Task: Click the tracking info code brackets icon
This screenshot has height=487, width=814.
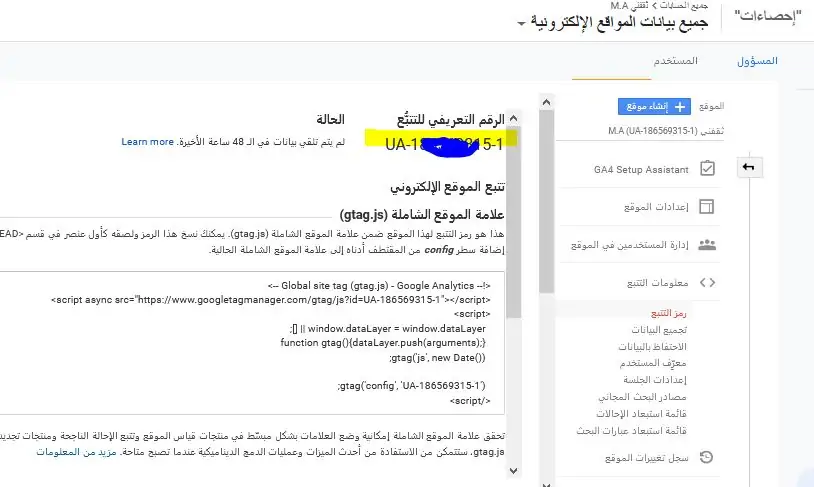Action: [x=707, y=282]
